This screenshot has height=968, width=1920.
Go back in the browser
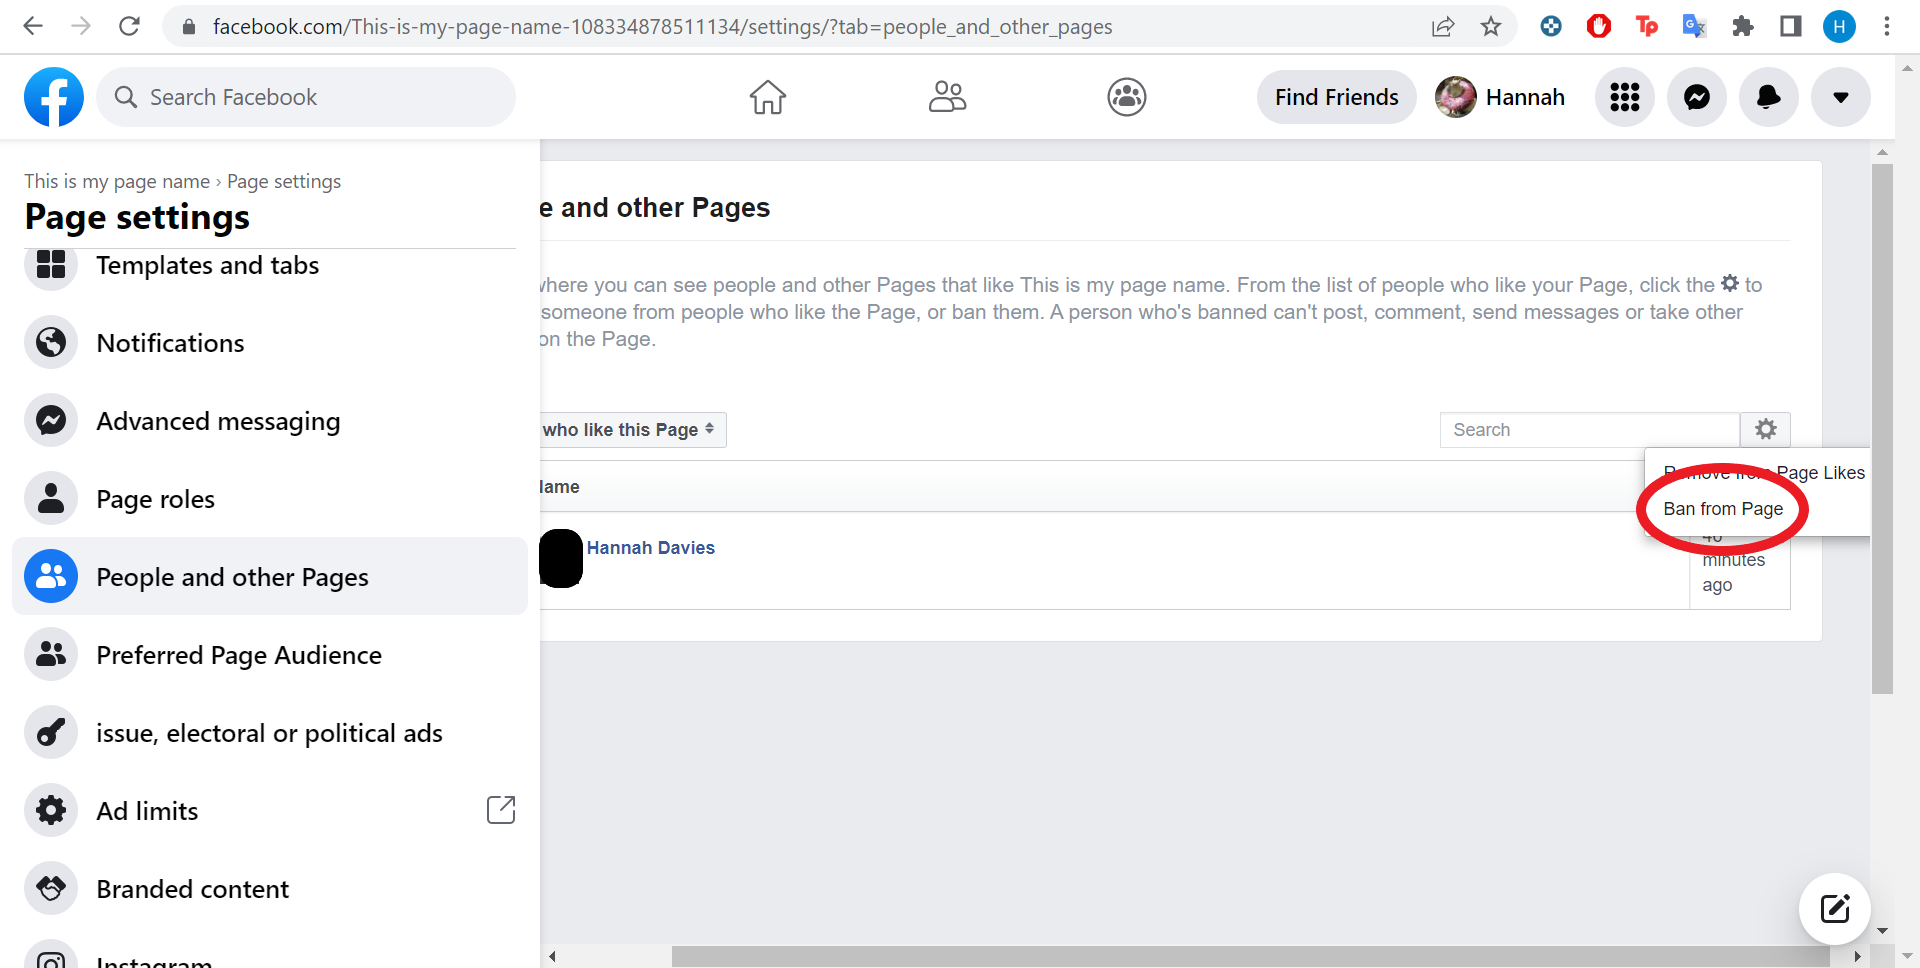[33, 26]
